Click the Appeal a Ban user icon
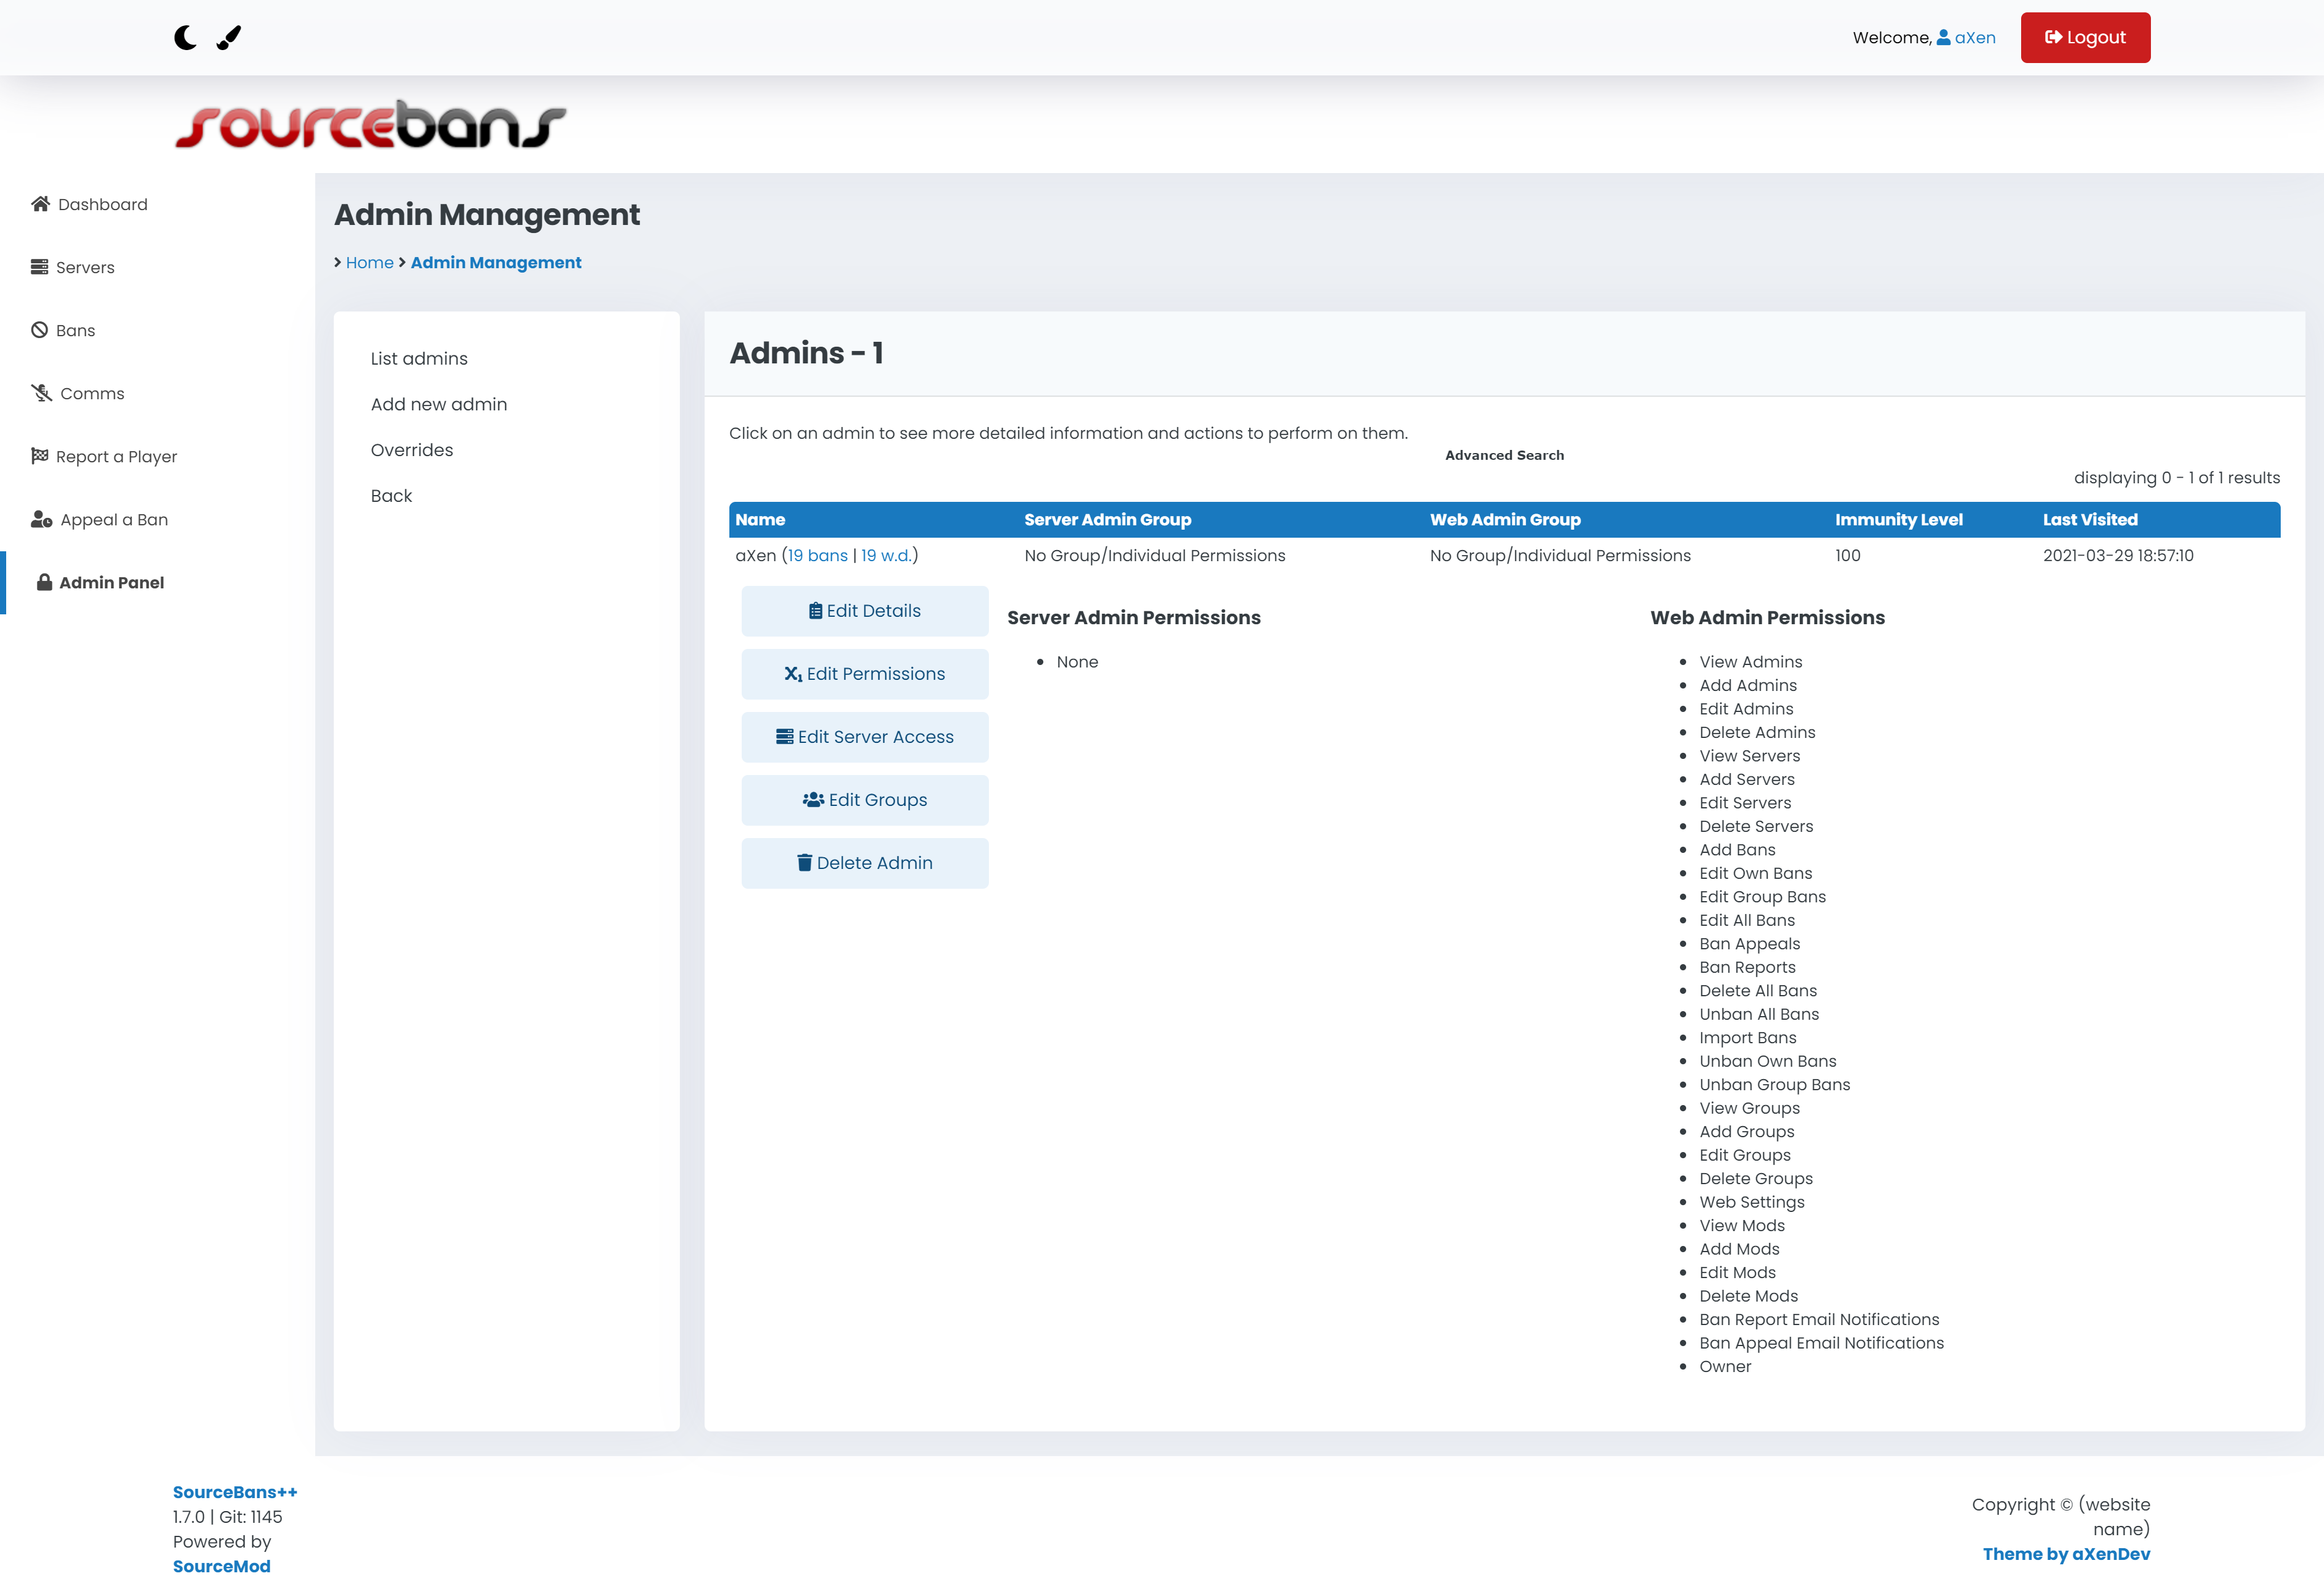The image size is (2324, 1576). [42, 519]
